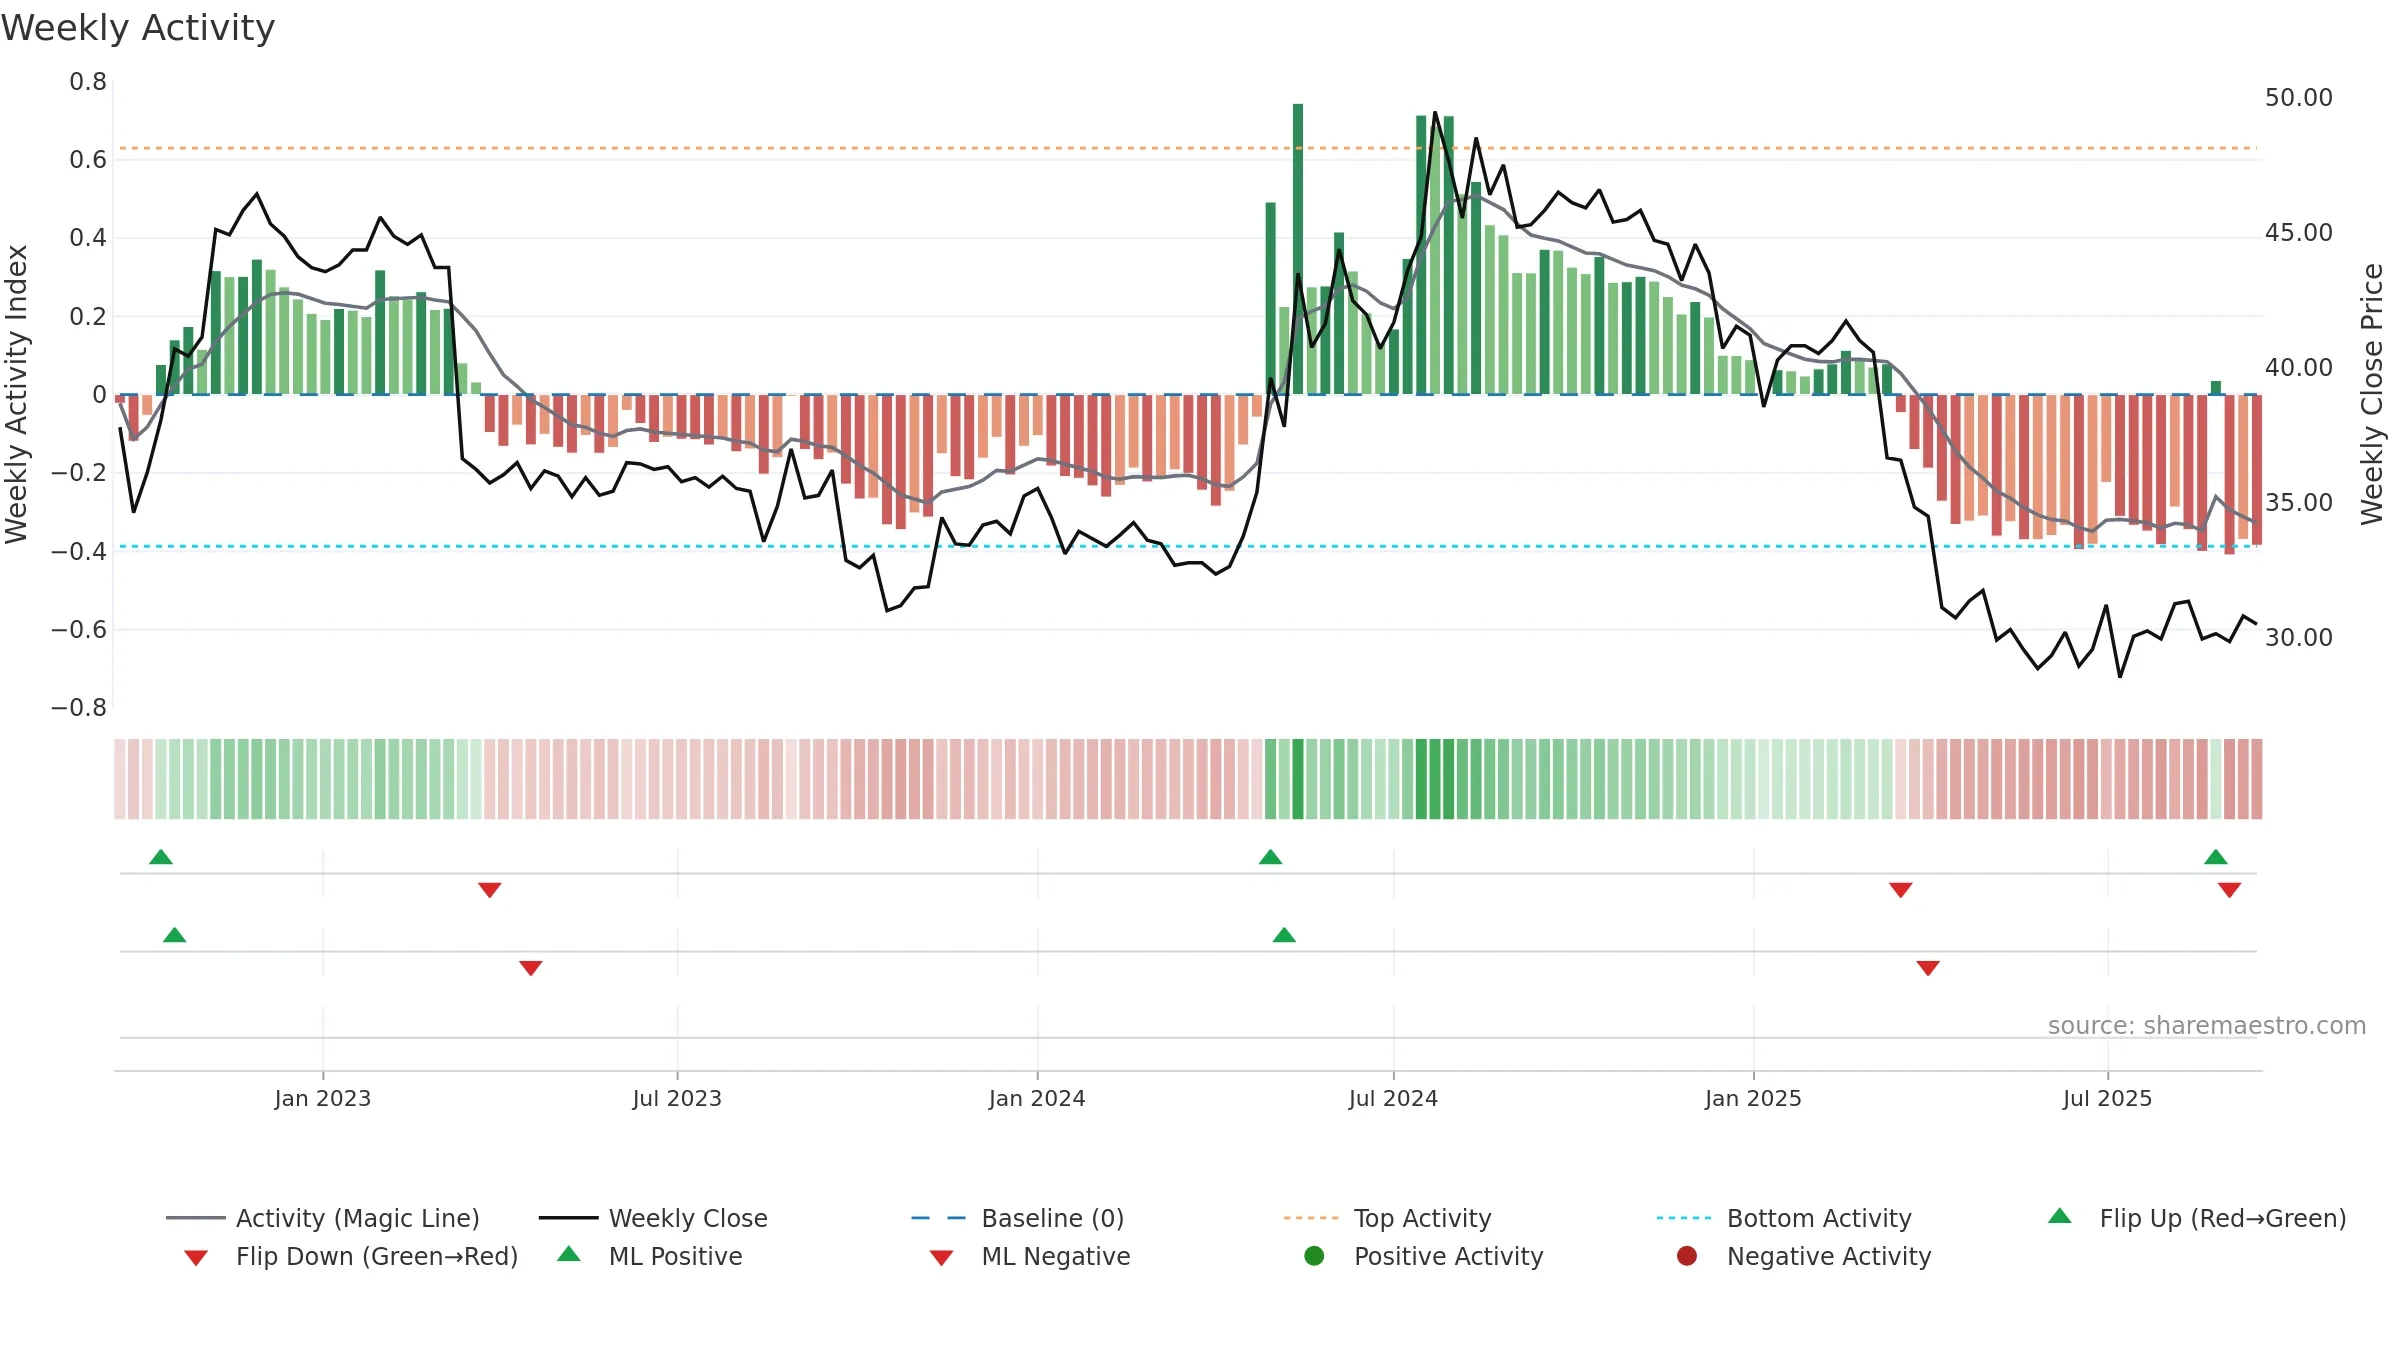
Task: Click the Weekly Activity Index axis title
Action: click(16, 394)
